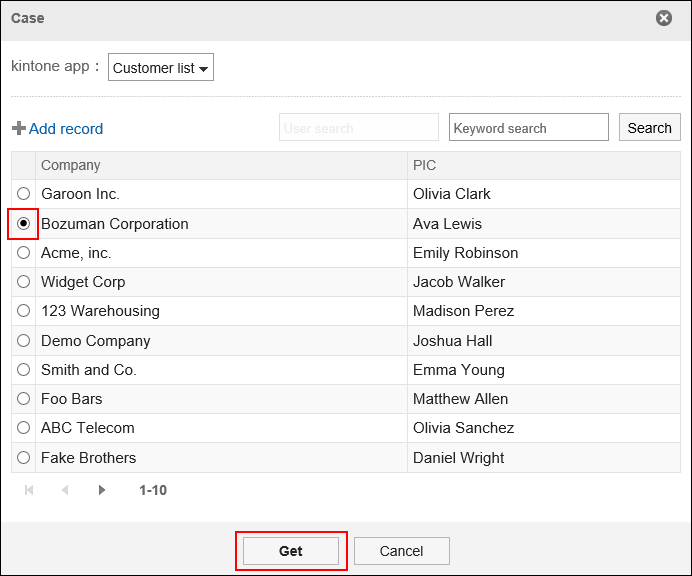Screen dimensions: 692x576
Task: Click the PIC column header
Action: [x=544, y=166]
